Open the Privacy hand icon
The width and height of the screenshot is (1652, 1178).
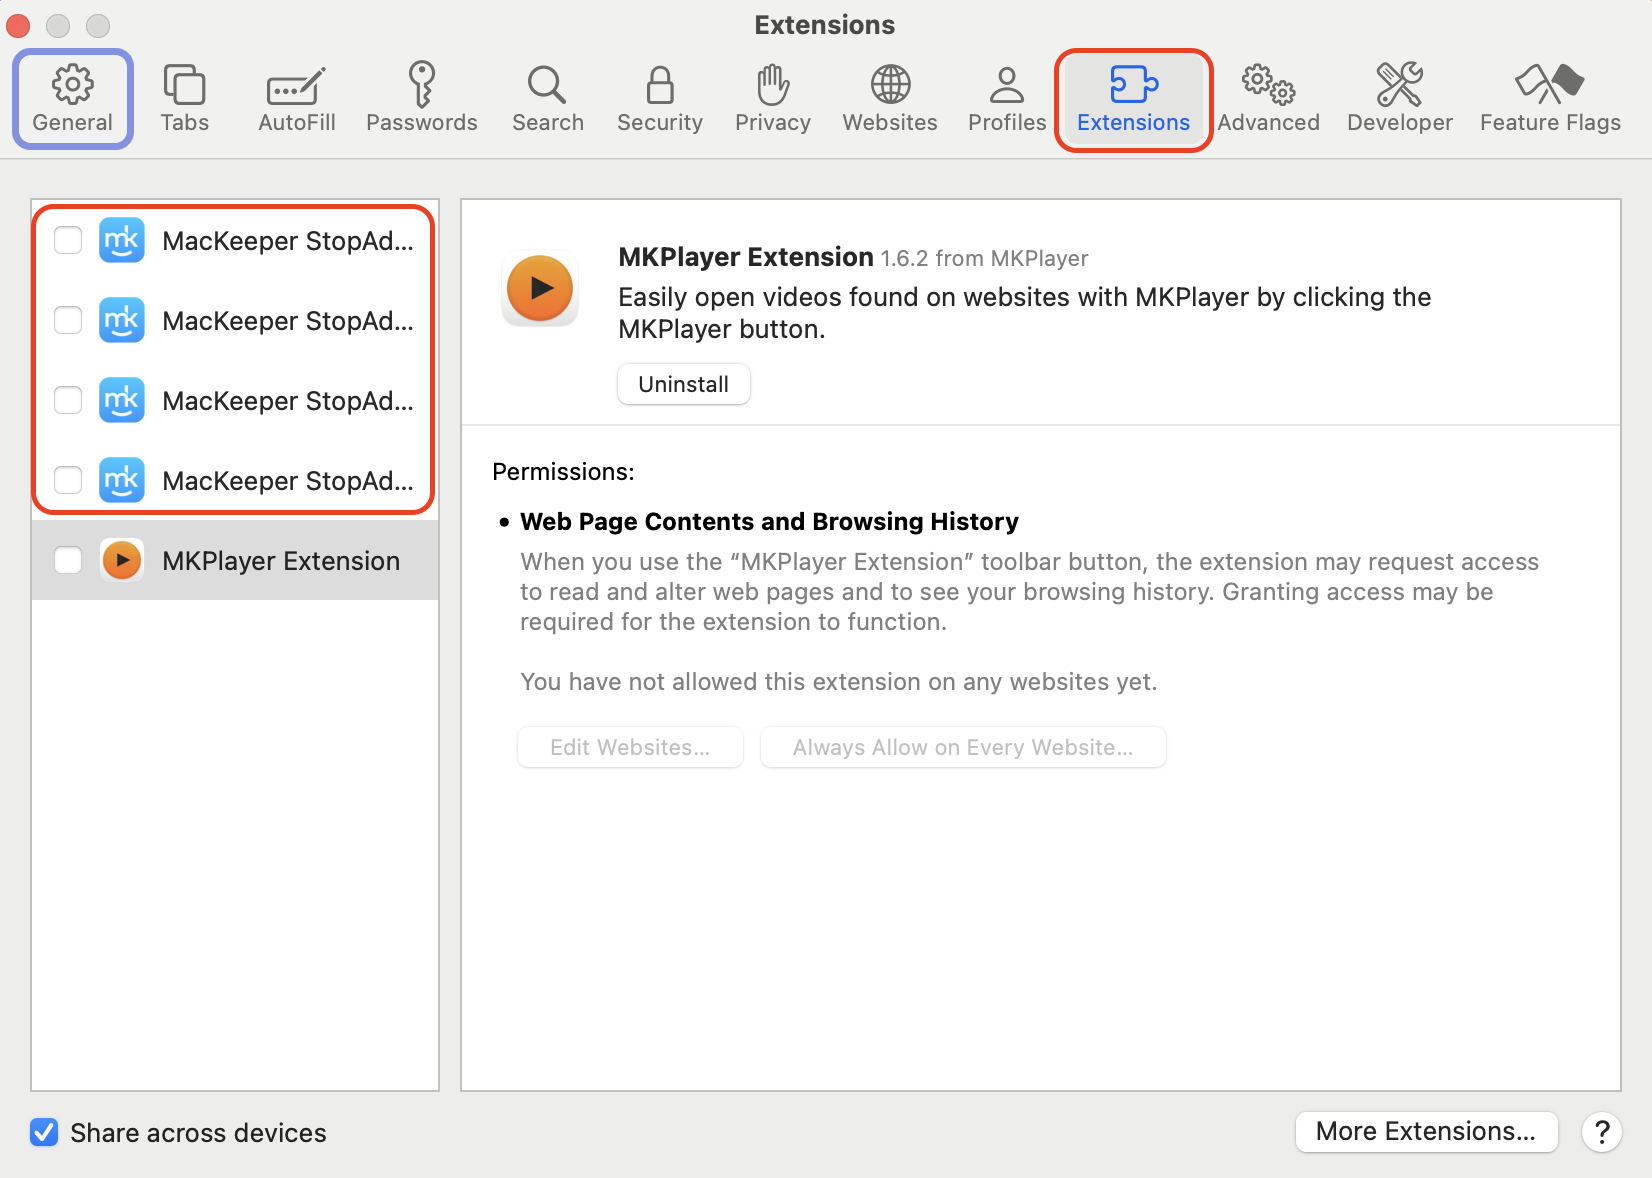pos(773,85)
